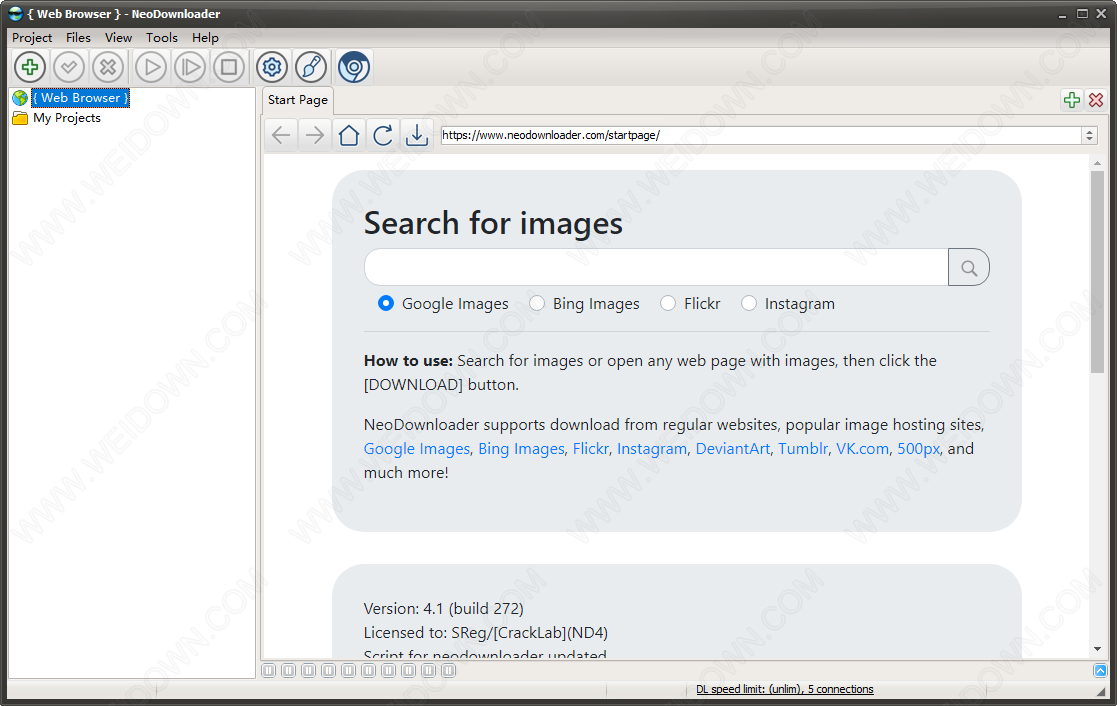Select the My Projects tree item

pyautogui.click(x=67, y=118)
